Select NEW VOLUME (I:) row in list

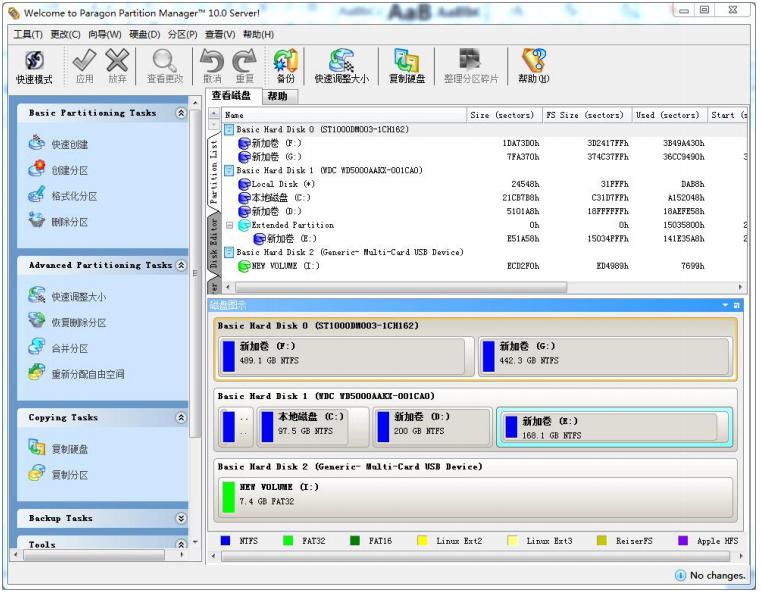click(x=484, y=266)
